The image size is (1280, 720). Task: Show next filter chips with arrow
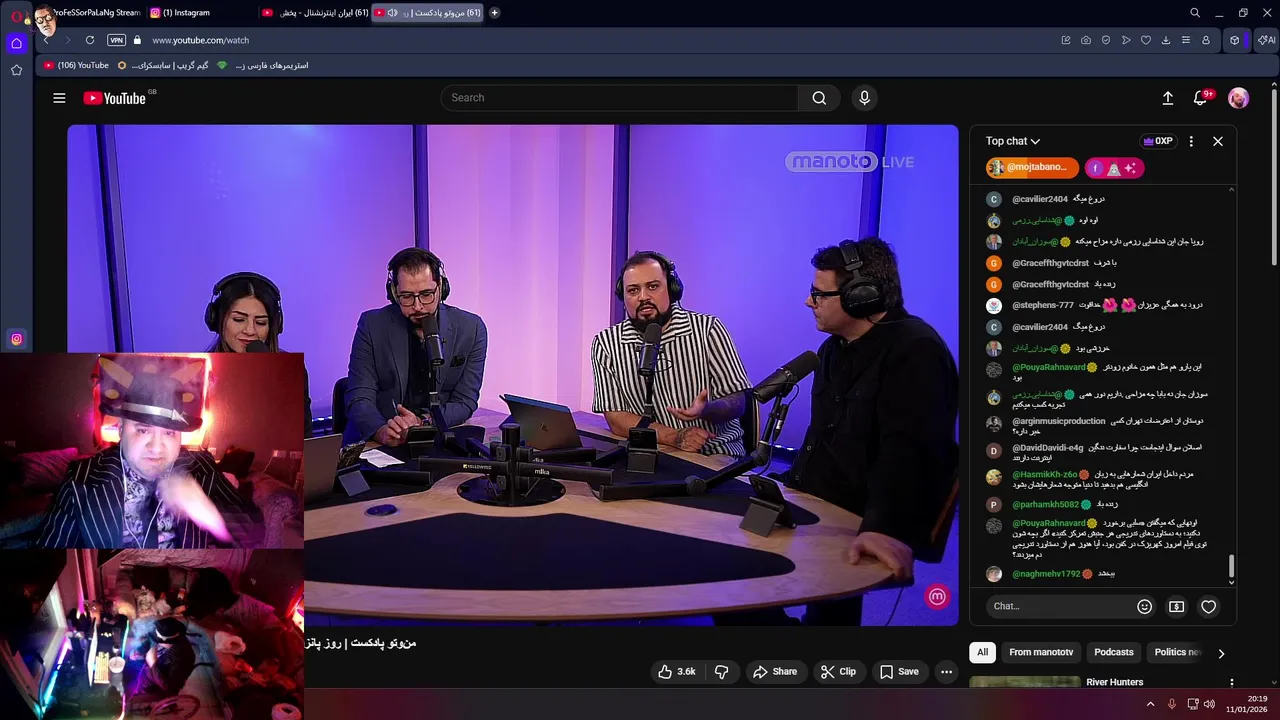[1221, 653]
